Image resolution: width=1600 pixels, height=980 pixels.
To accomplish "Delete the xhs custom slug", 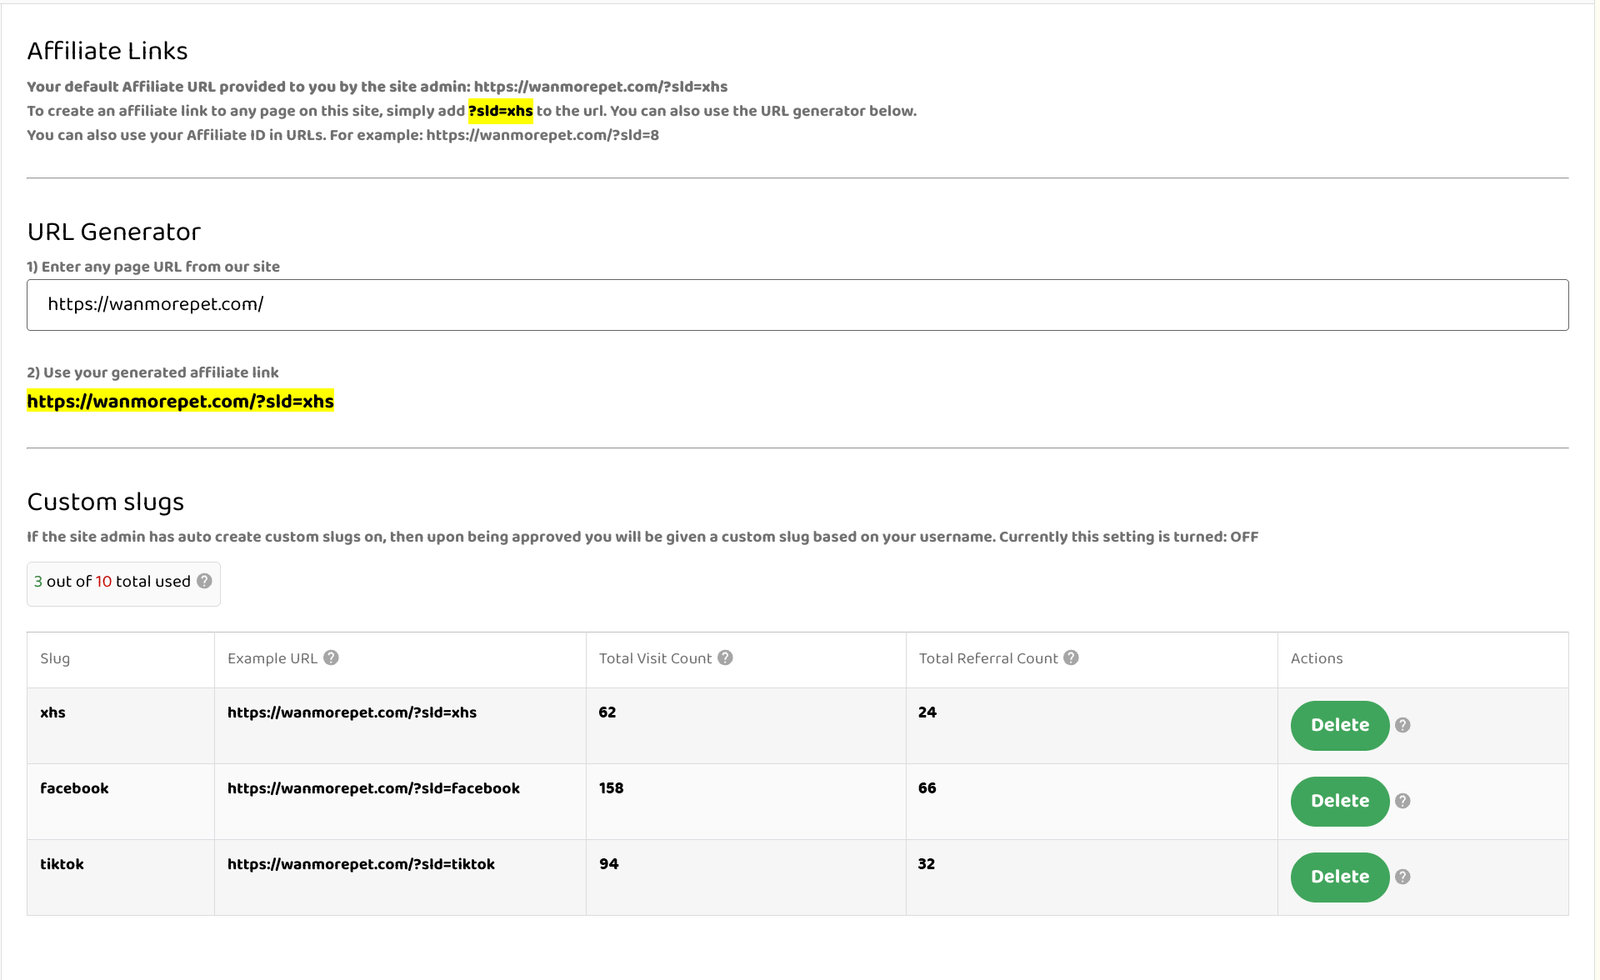I will (1339, 726).
